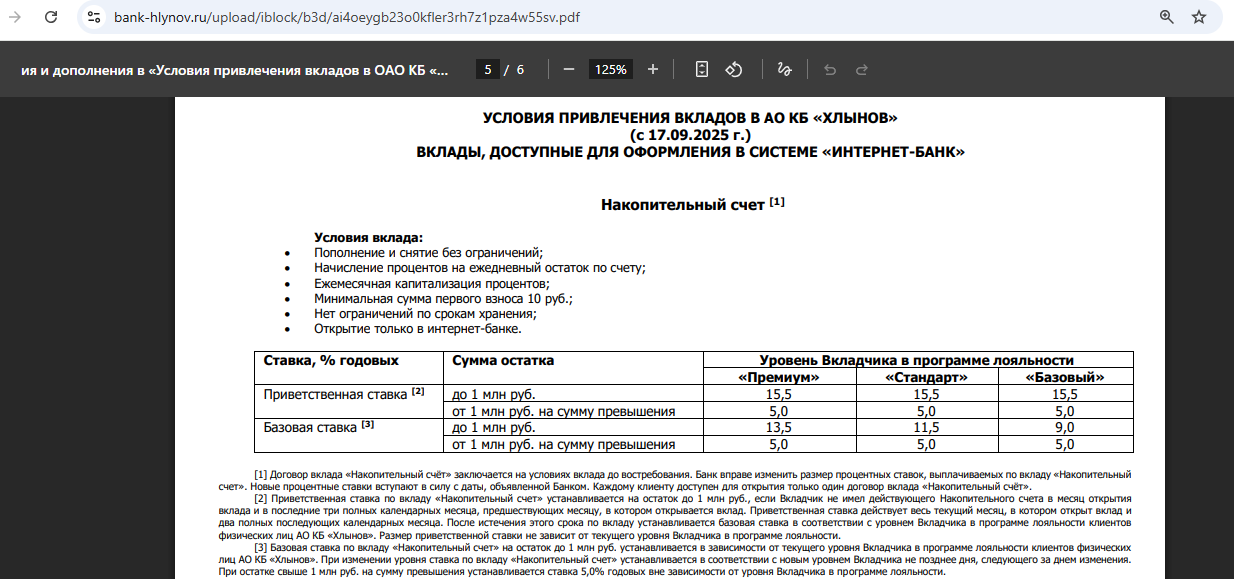The height and width of the screenshot is (579, 1234).
Task: Click bullet 'Минимальная сумма первого взноса 10 руб.'
Action: [443, 298]
